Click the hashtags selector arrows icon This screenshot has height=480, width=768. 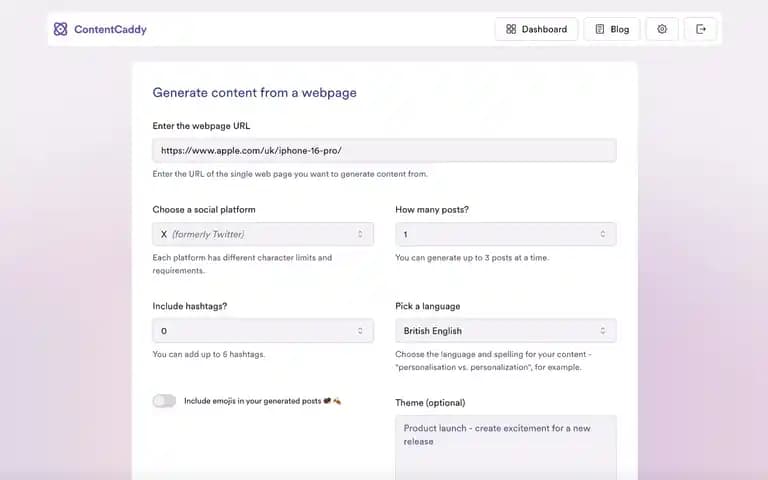coord(360,331)
